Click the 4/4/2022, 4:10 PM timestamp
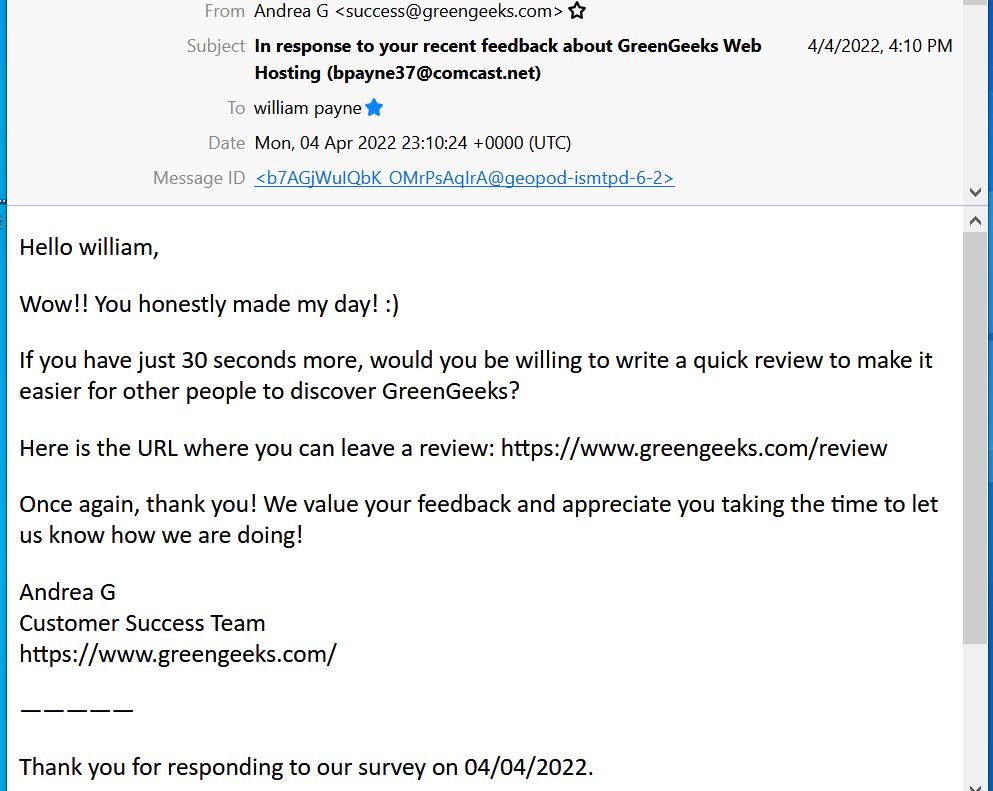Image resolution: width=993 pixels, height=791 pixels. 880,46
